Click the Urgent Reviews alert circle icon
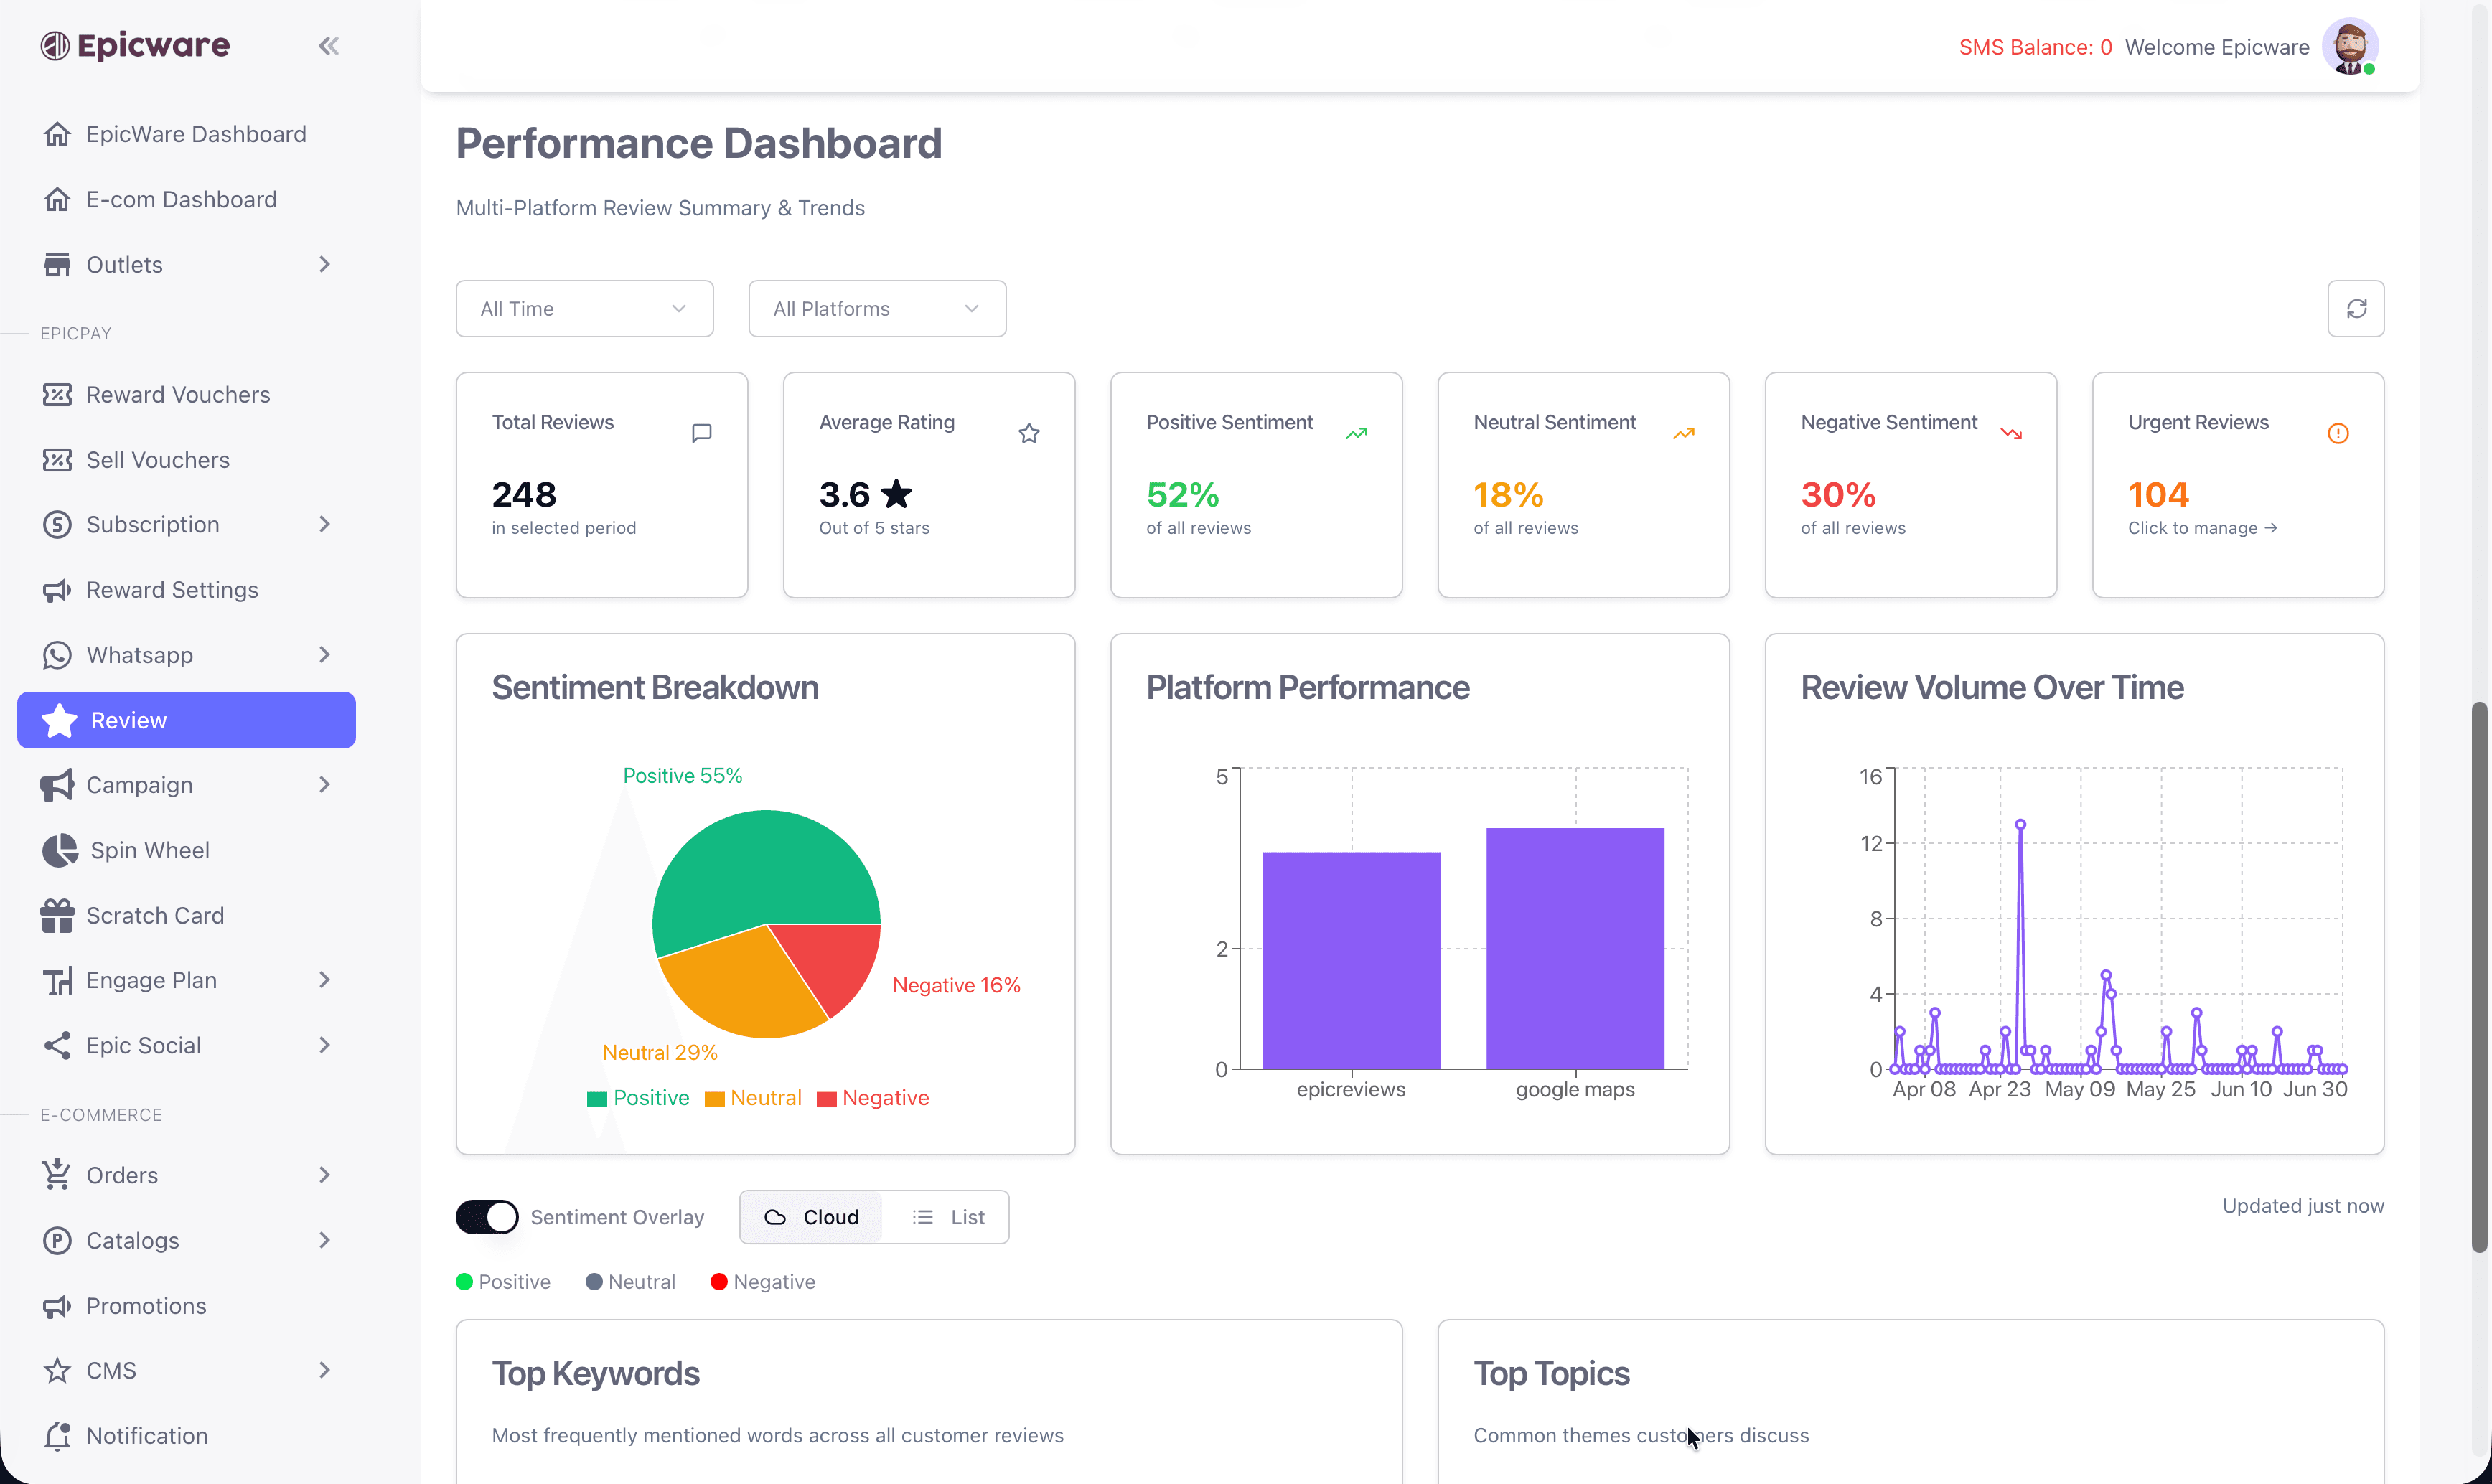Image resolution: width=2492 pixels, height=1484 pixels. click(2338, 433)
